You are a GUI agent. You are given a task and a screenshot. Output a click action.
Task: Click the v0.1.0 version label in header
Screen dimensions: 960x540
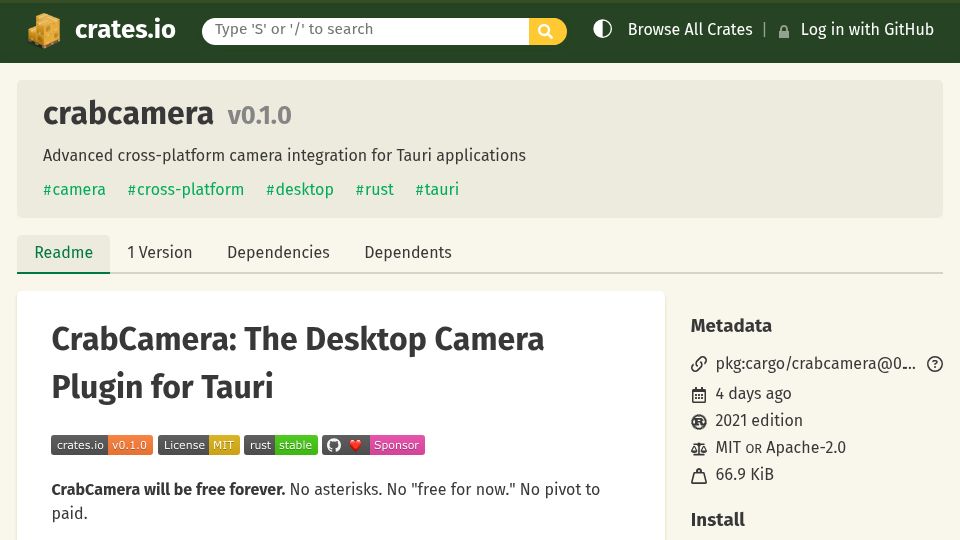click(x=260, y=115)
